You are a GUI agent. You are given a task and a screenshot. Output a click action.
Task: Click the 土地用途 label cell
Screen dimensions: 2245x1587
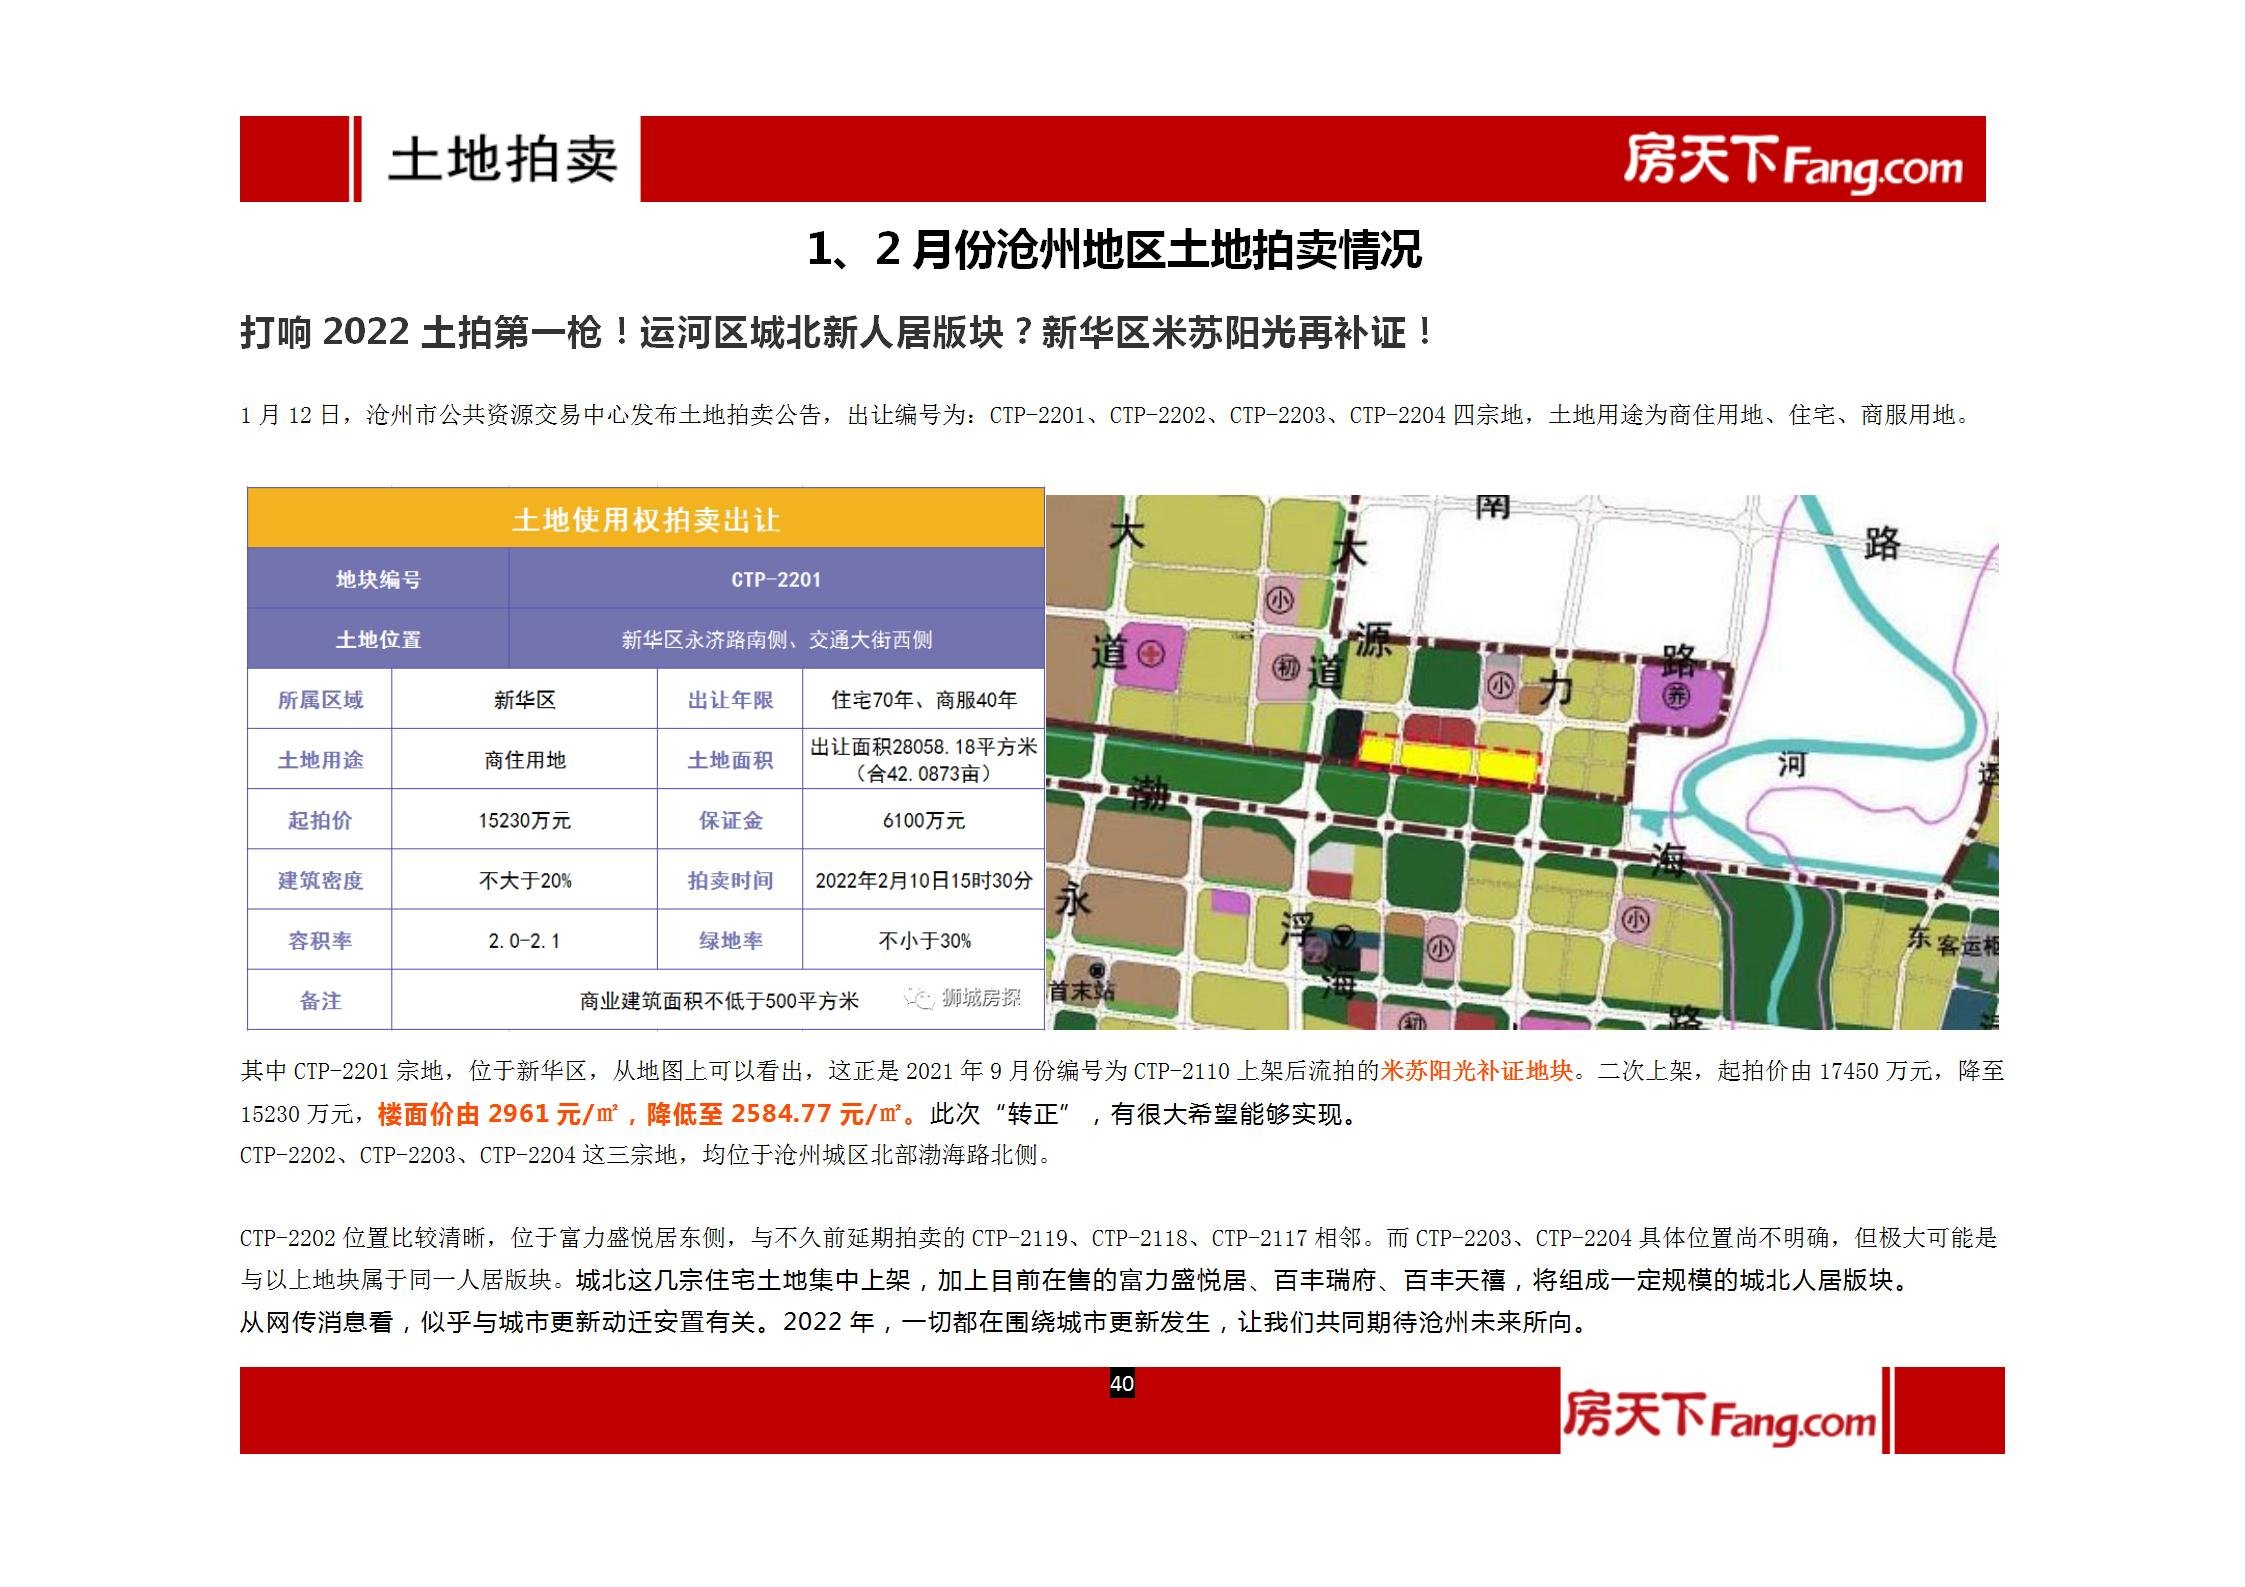point(320,760)
